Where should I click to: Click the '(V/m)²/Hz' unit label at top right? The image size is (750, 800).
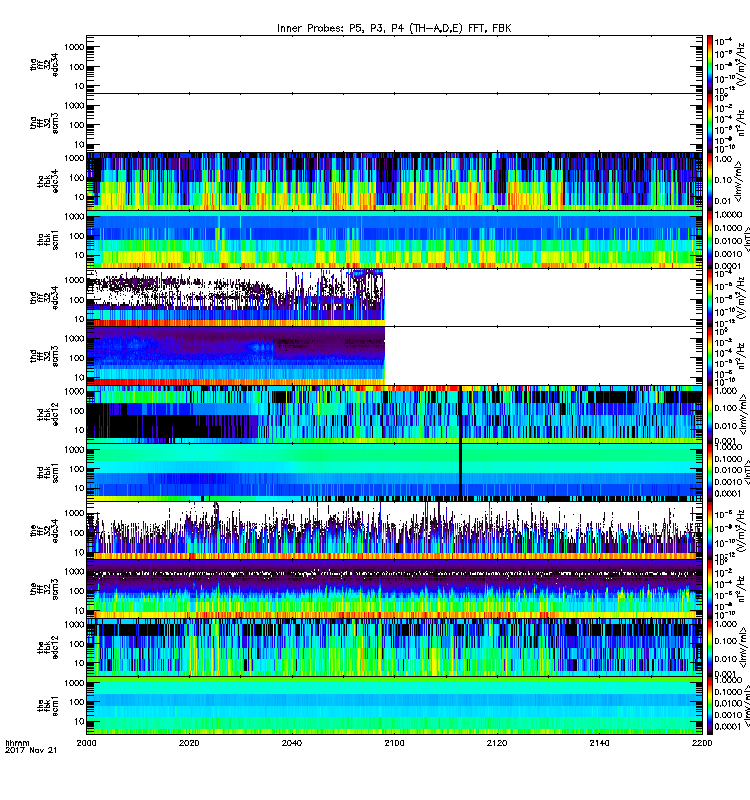[x=743, y=64]
